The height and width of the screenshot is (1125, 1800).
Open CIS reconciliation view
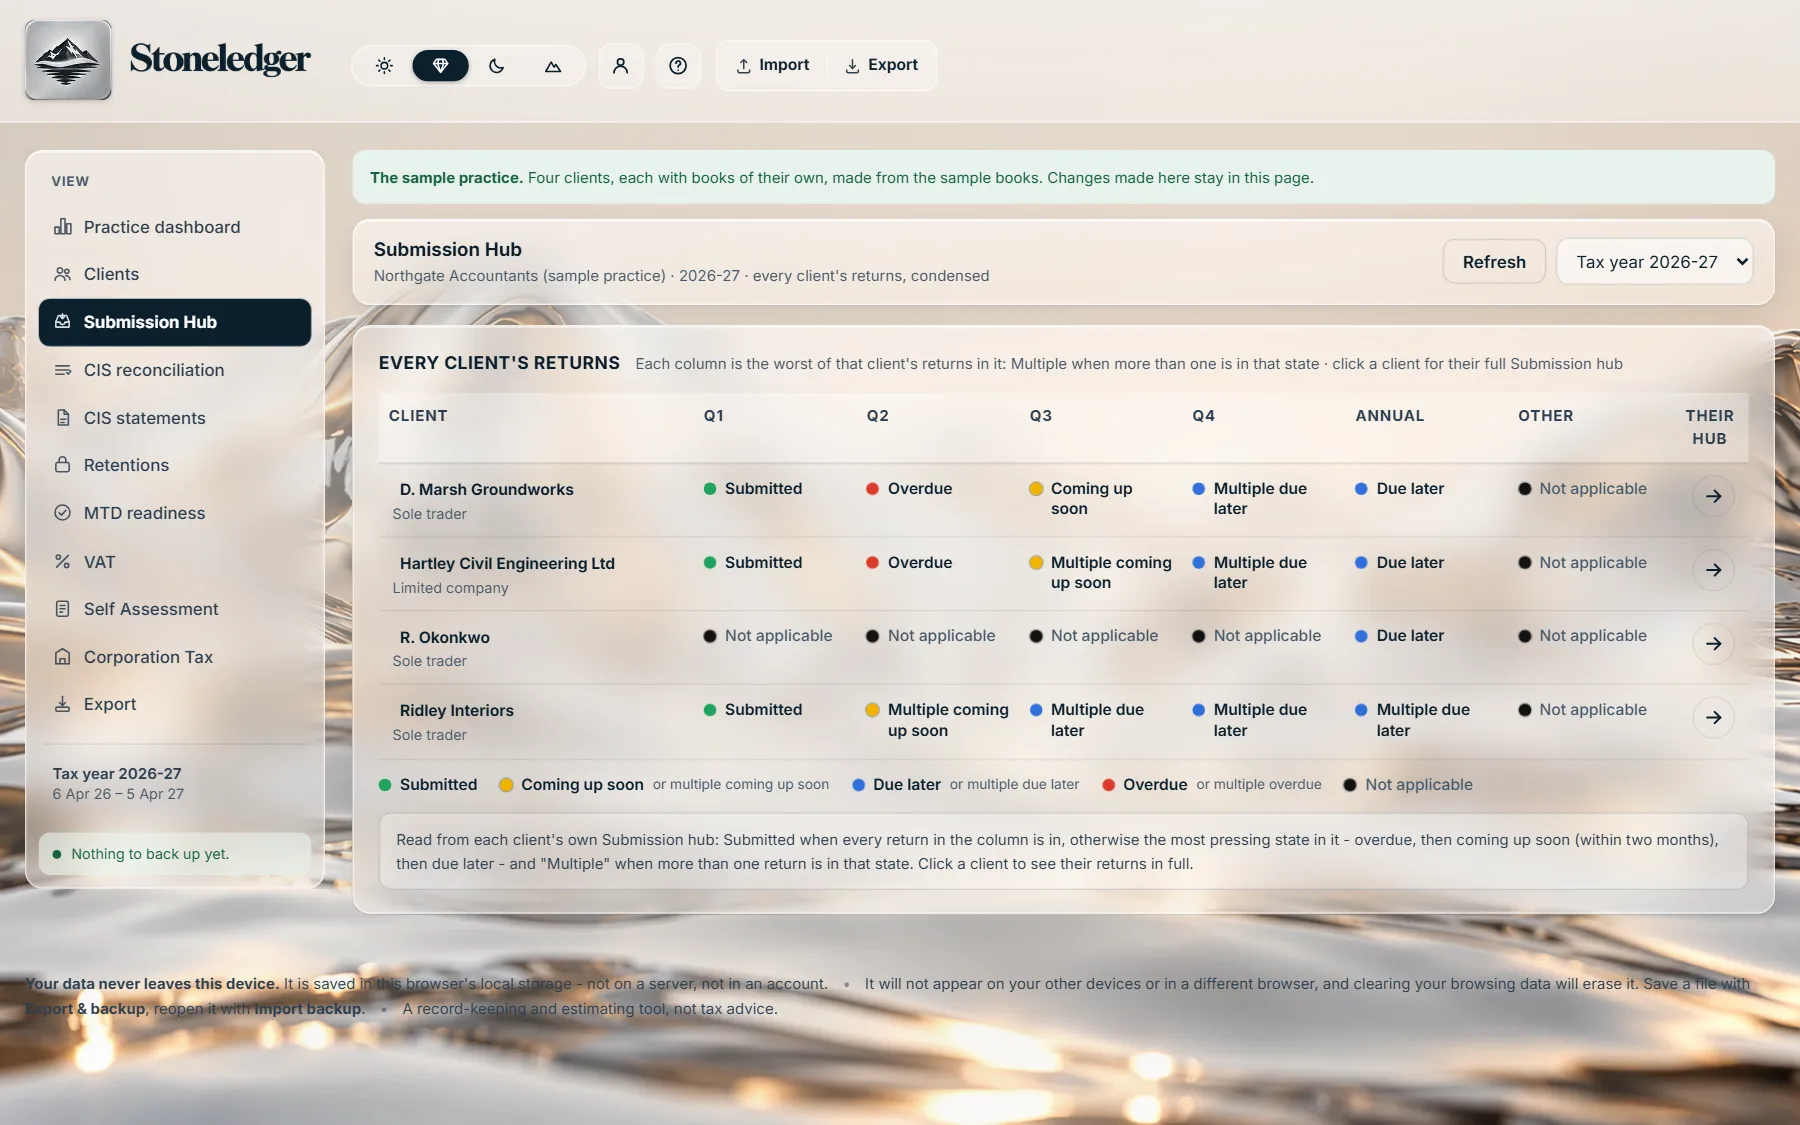[x=175, y=370]
